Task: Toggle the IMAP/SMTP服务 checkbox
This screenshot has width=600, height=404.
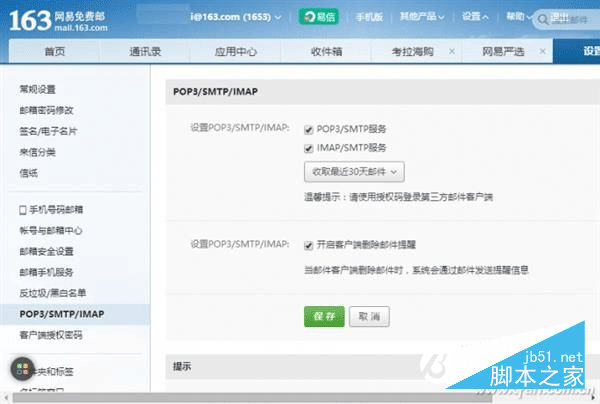Action: (x=308, y=148)
